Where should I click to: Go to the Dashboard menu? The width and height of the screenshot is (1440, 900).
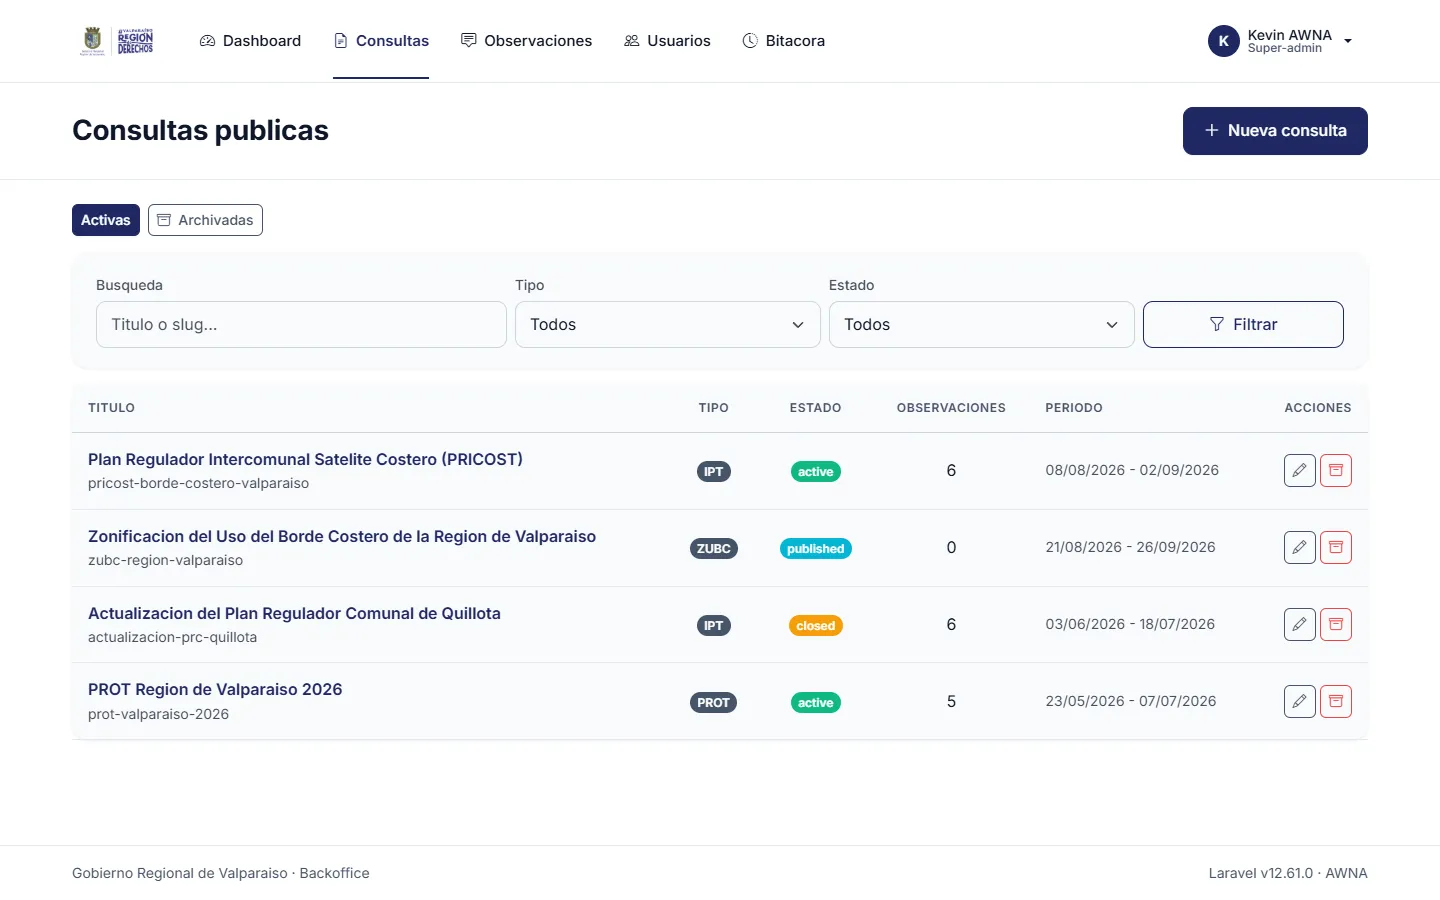tap(250, 41)
